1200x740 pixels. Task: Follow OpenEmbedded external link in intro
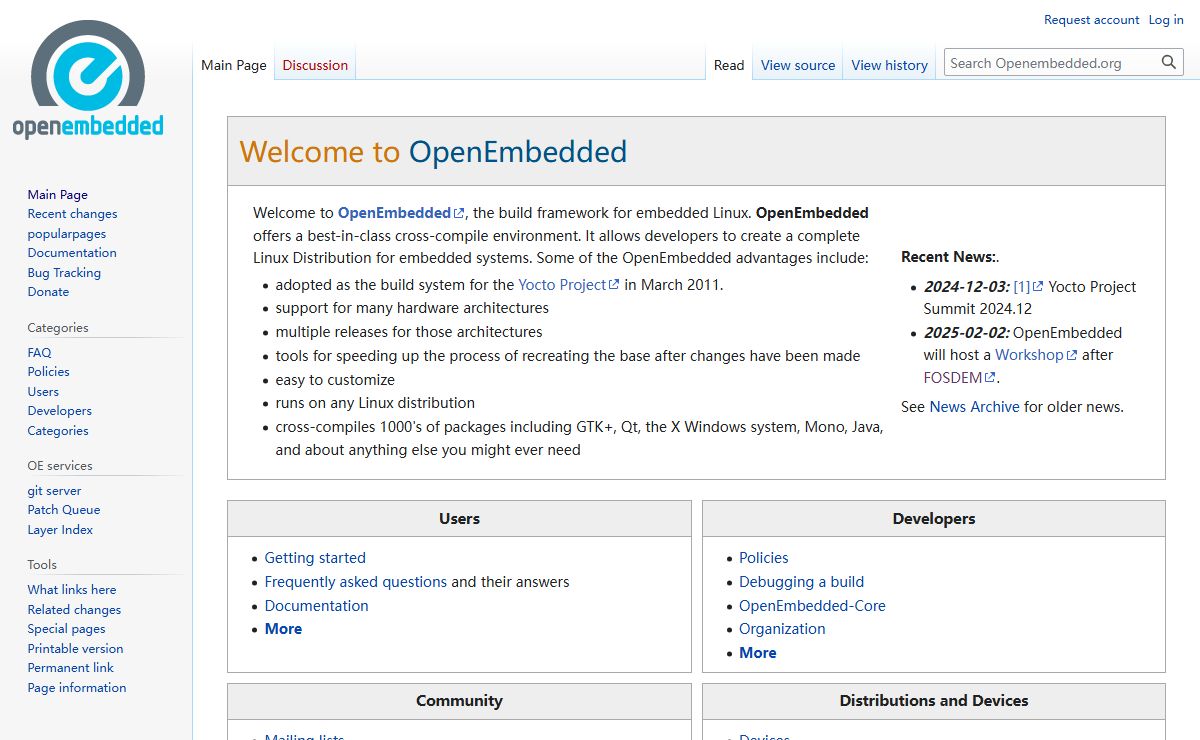401,213
